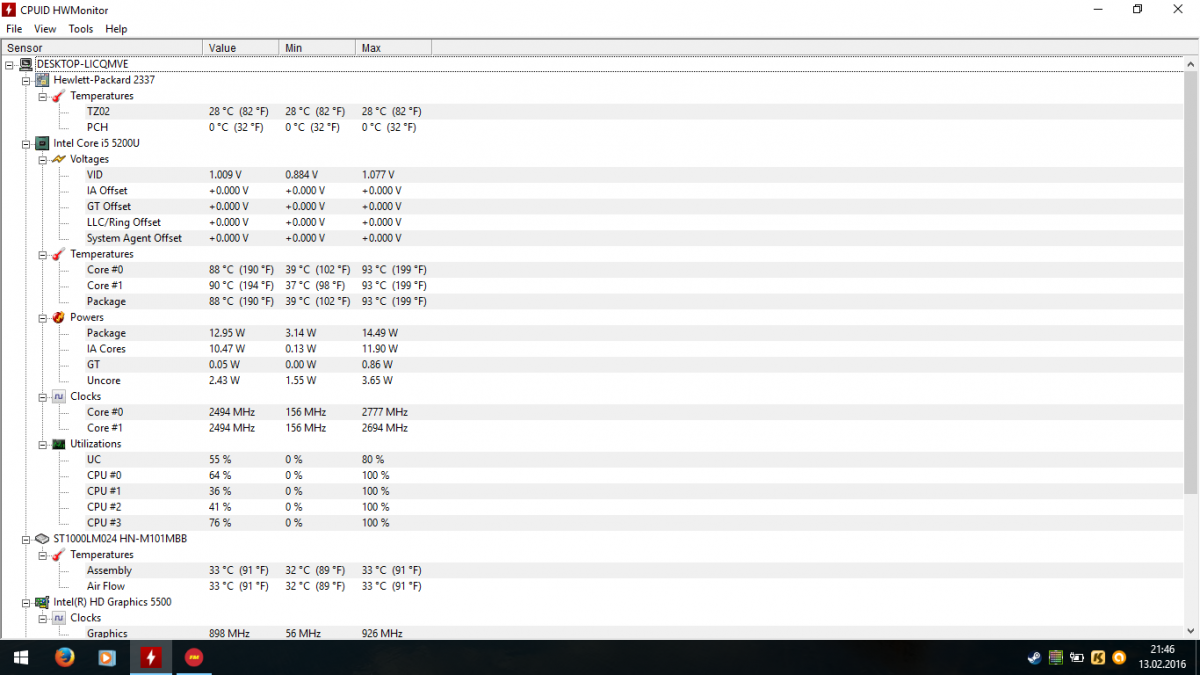
Task: Click the Sensor column header
Action: [x=102, y=48]
